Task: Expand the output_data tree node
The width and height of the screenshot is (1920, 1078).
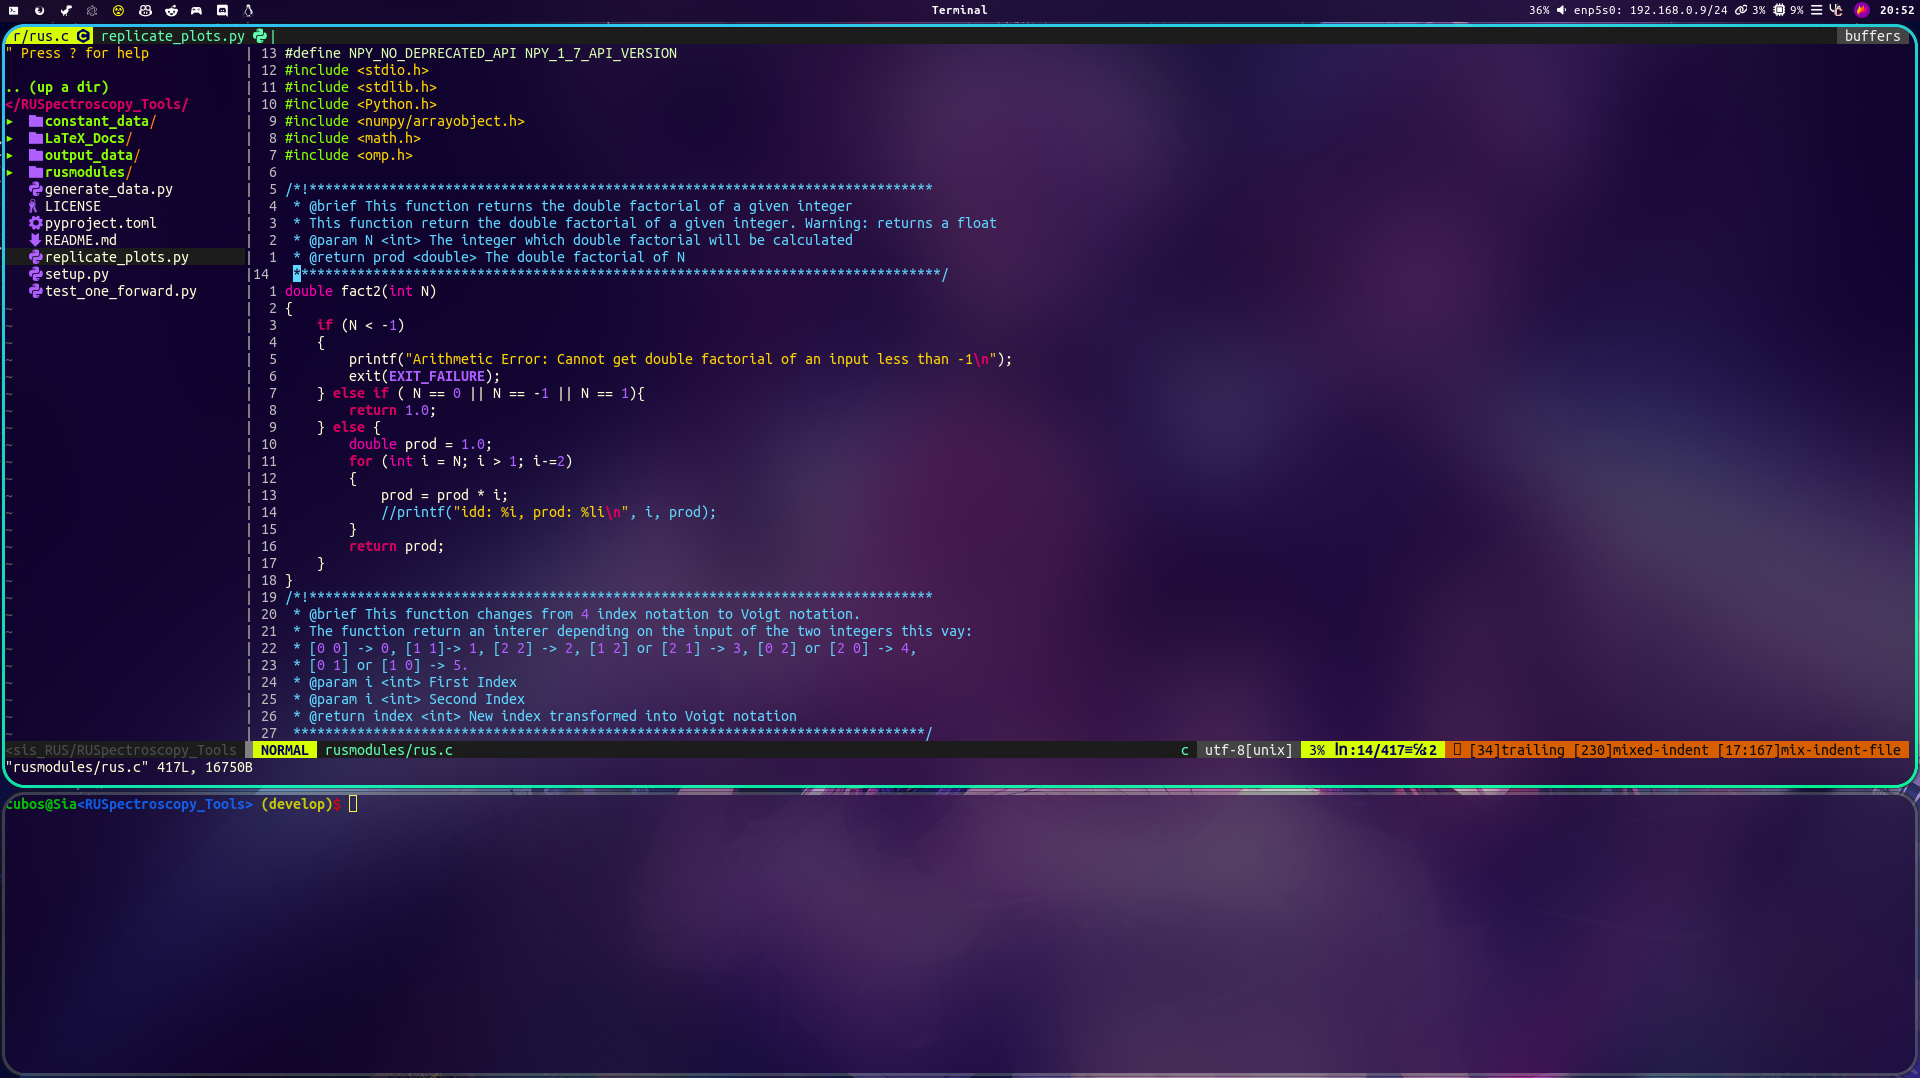Action: (11, 155)
